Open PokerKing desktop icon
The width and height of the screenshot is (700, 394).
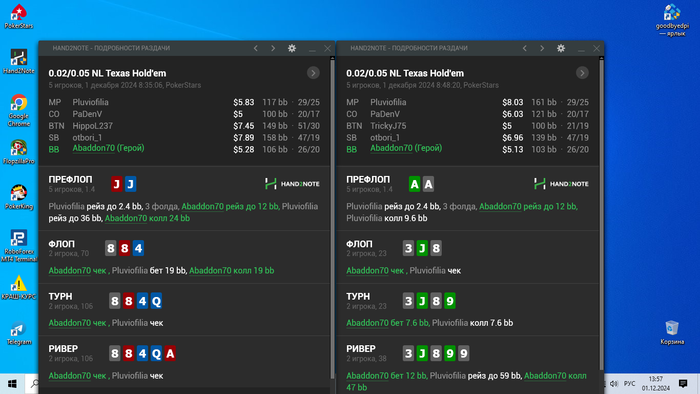click(19, 197)
